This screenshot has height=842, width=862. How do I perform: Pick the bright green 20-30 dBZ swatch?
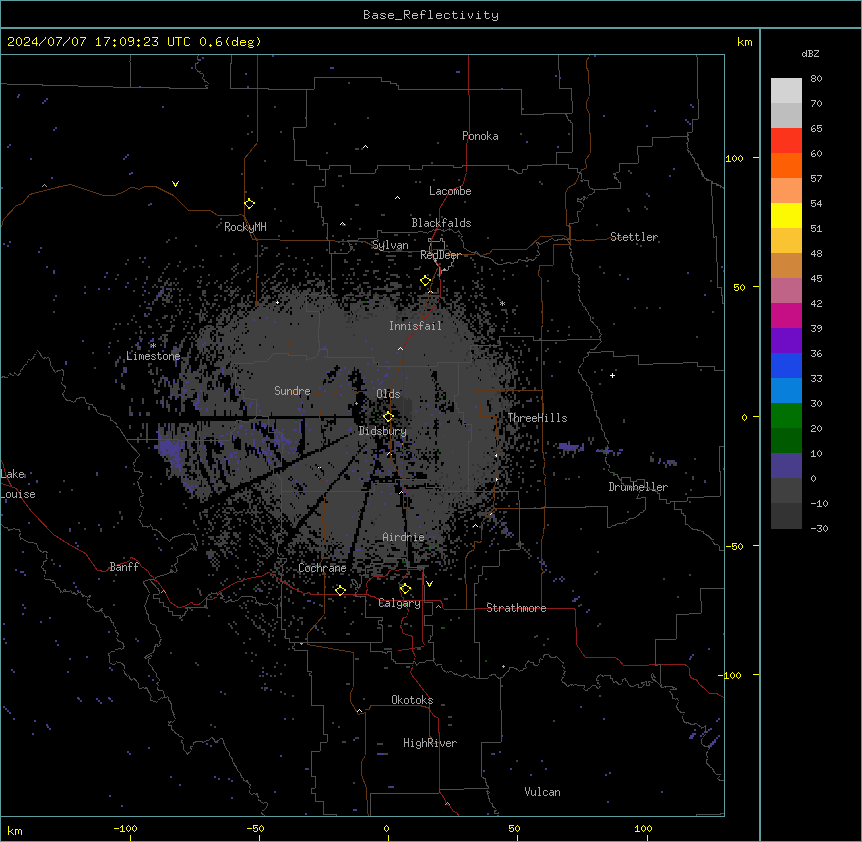click(x=786, y=416)
